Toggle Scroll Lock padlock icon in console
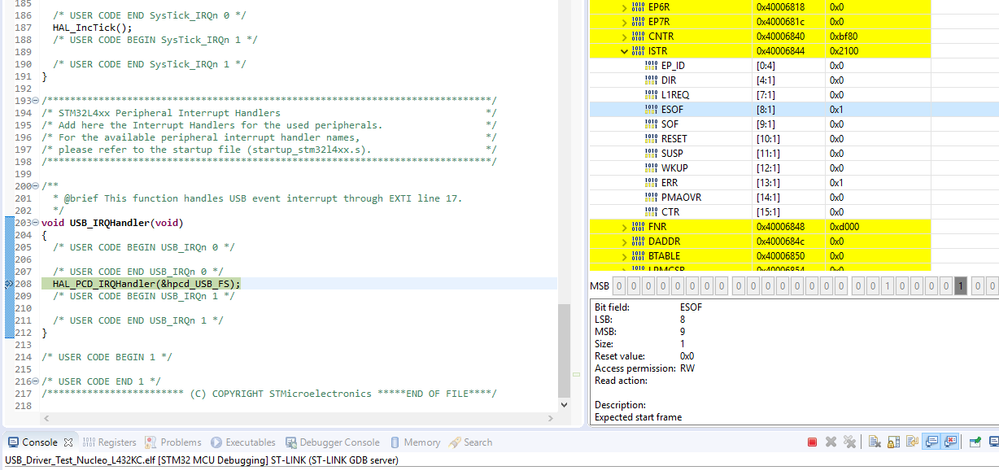This screenshot has height=470, width=999. 893,442
